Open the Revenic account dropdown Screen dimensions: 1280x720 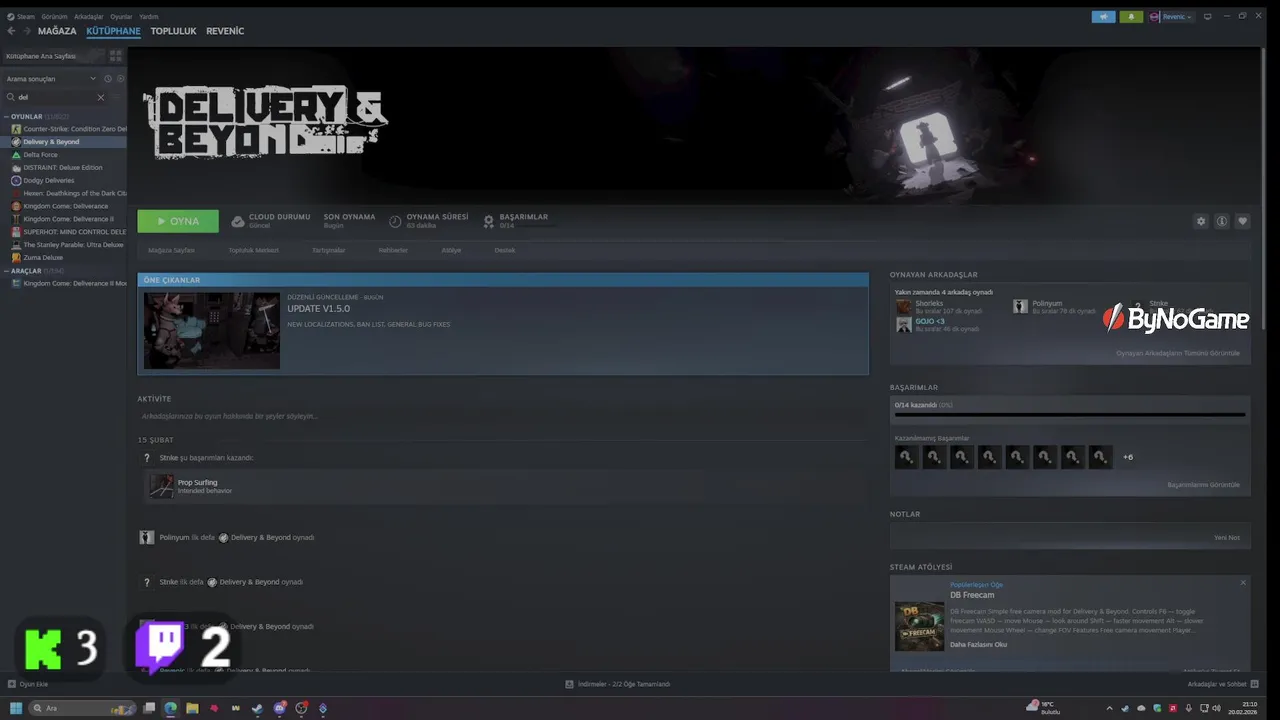click(1171, 17)
